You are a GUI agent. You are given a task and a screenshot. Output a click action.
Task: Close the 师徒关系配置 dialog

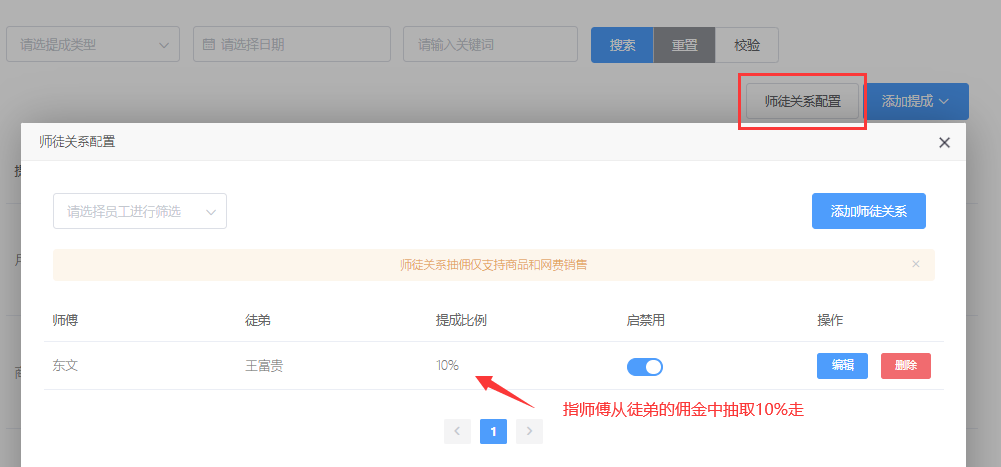(x=945, y=142)
